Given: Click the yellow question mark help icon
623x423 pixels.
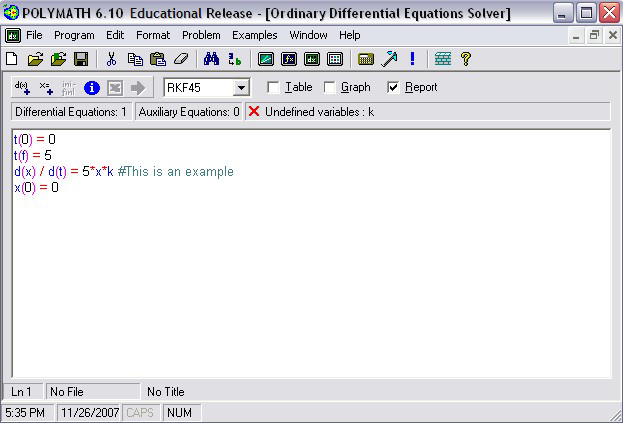Looking at the screenshot, I should coord(465,59).
